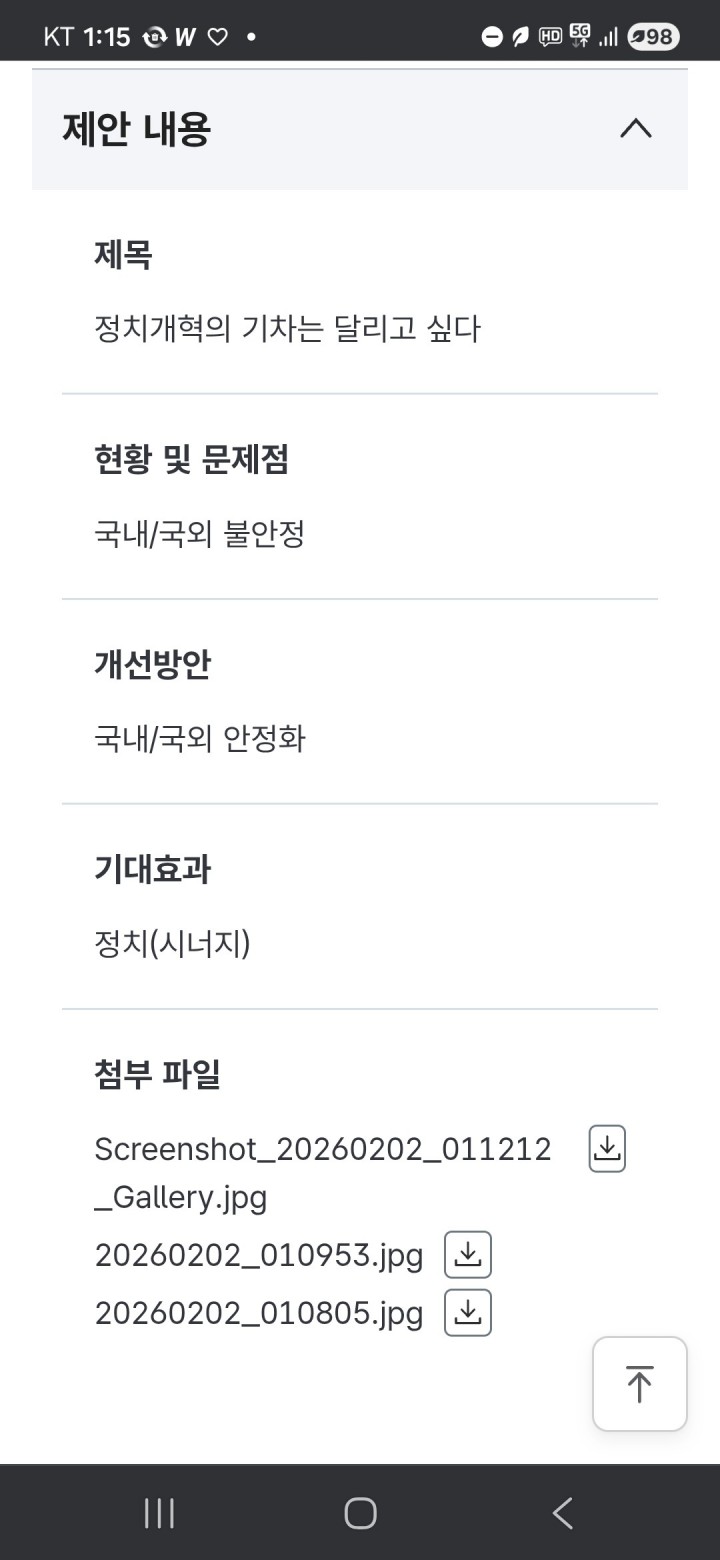720x1560 pixels.
Task: Tap the scroll-to-top arrow button
Action: pos(639,1384)
